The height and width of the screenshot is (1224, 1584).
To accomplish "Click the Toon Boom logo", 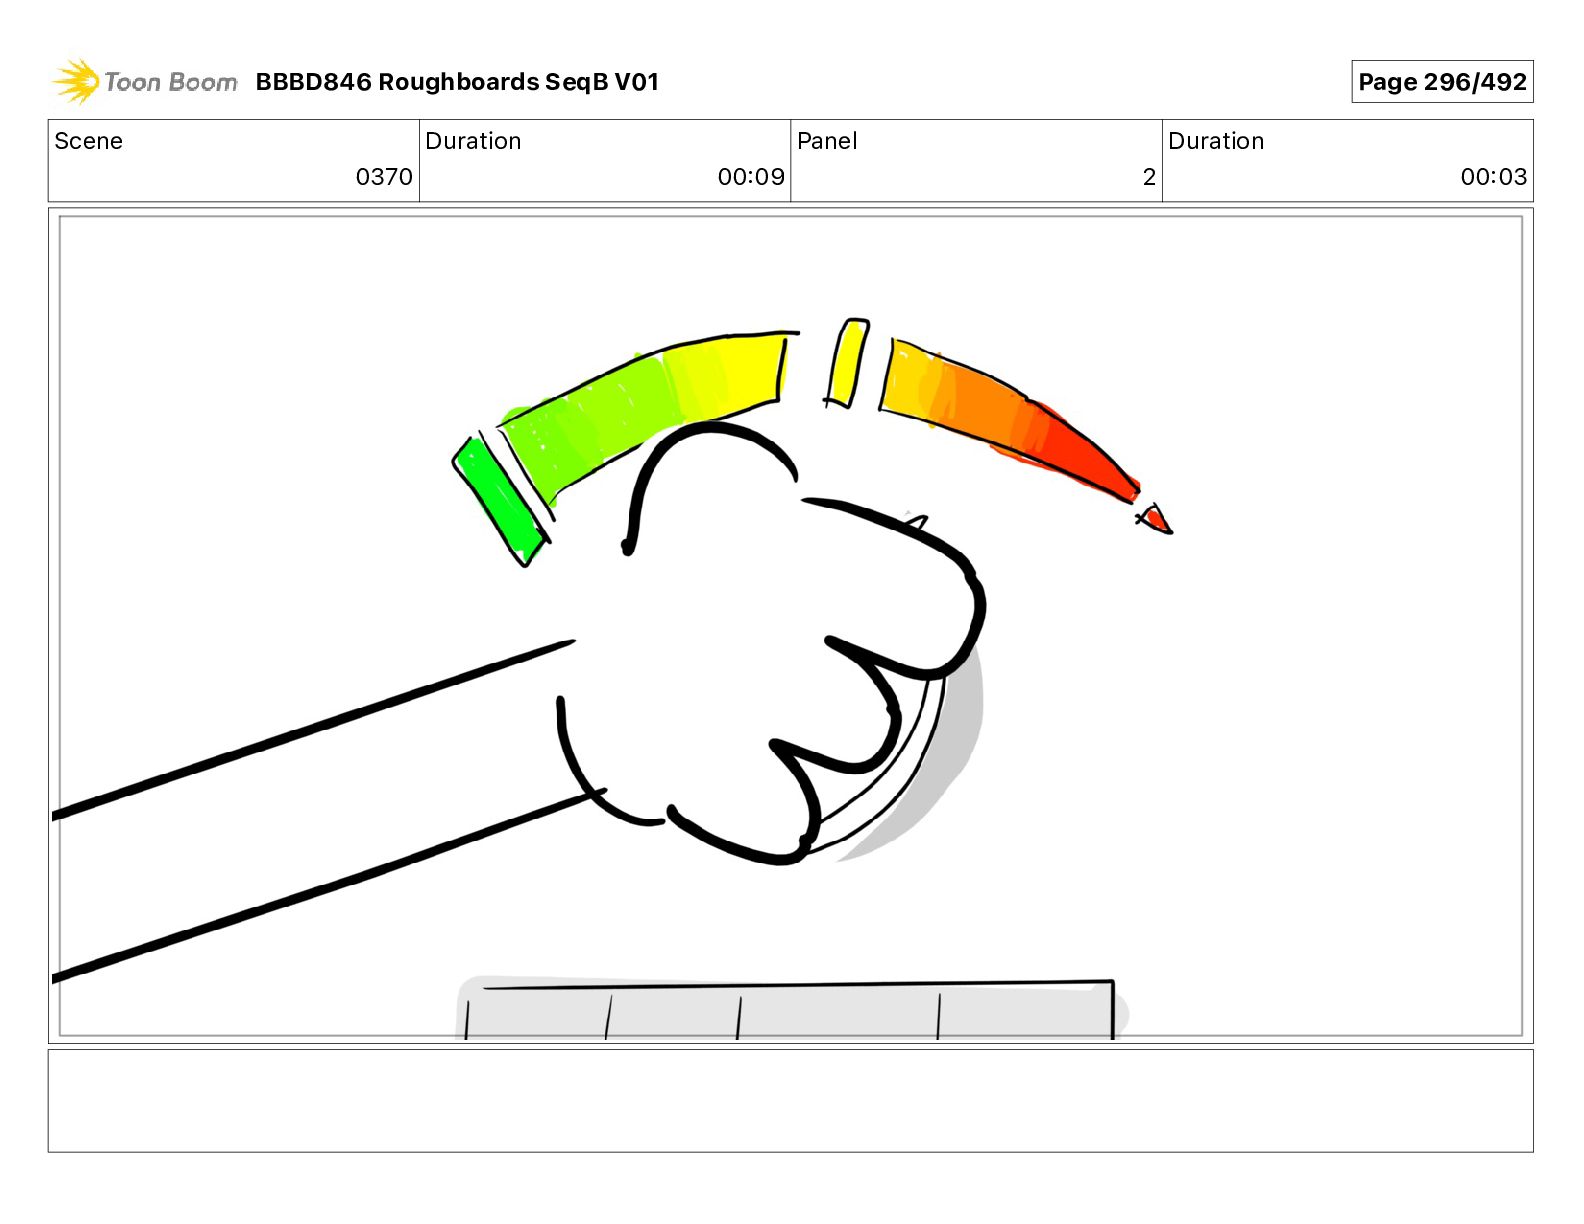I will click(x=145, y=82).
